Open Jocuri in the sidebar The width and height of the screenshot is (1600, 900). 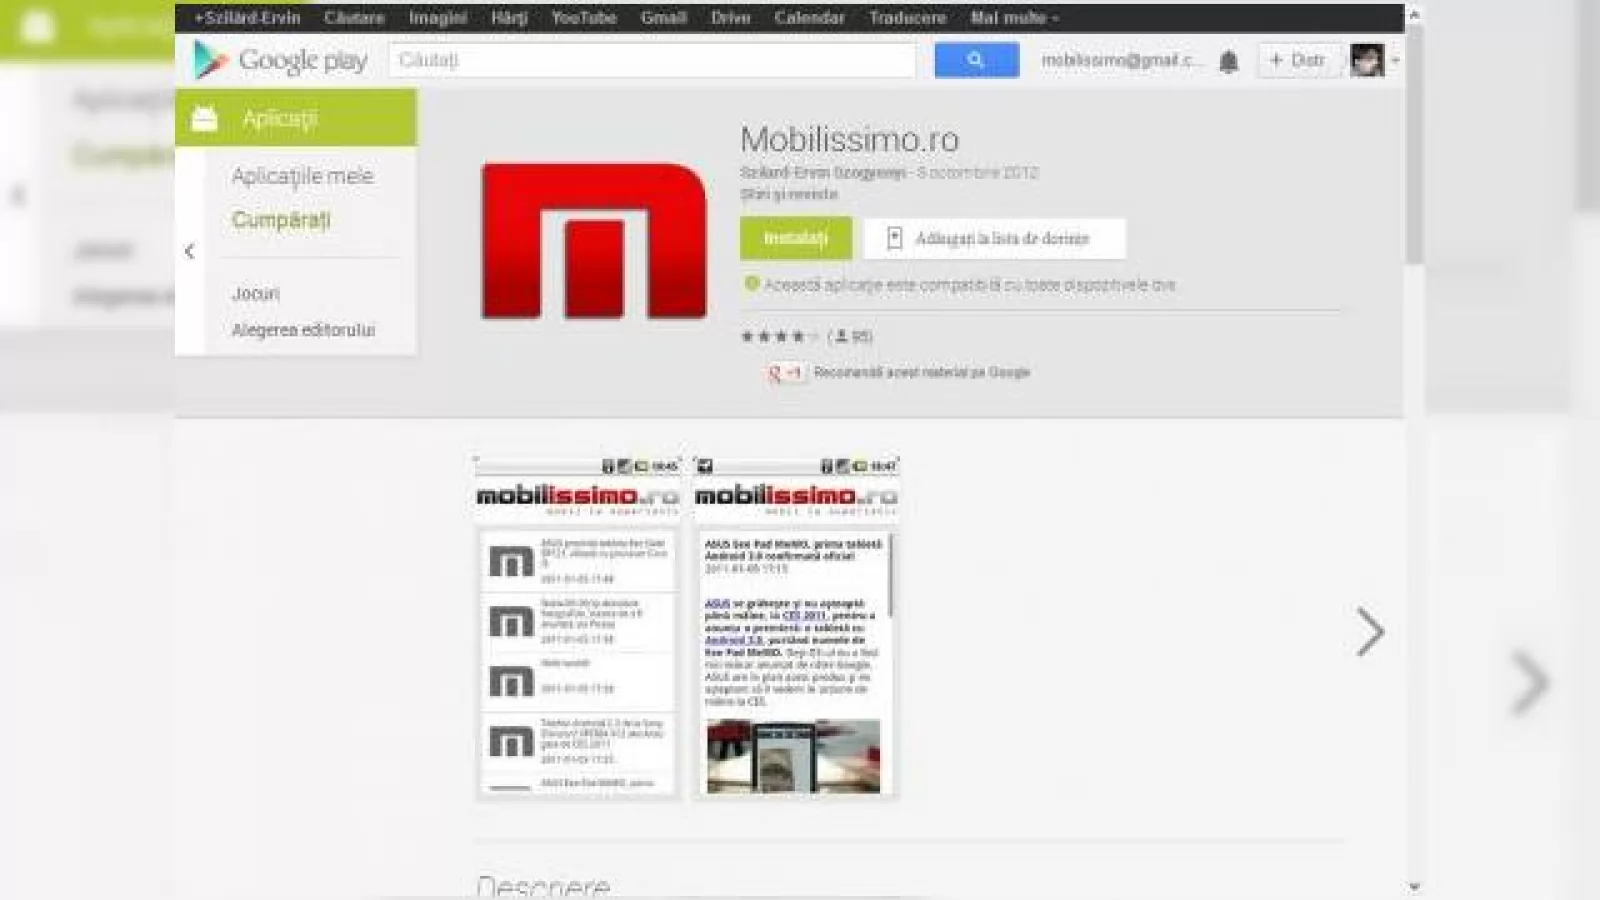coord(256,293)
